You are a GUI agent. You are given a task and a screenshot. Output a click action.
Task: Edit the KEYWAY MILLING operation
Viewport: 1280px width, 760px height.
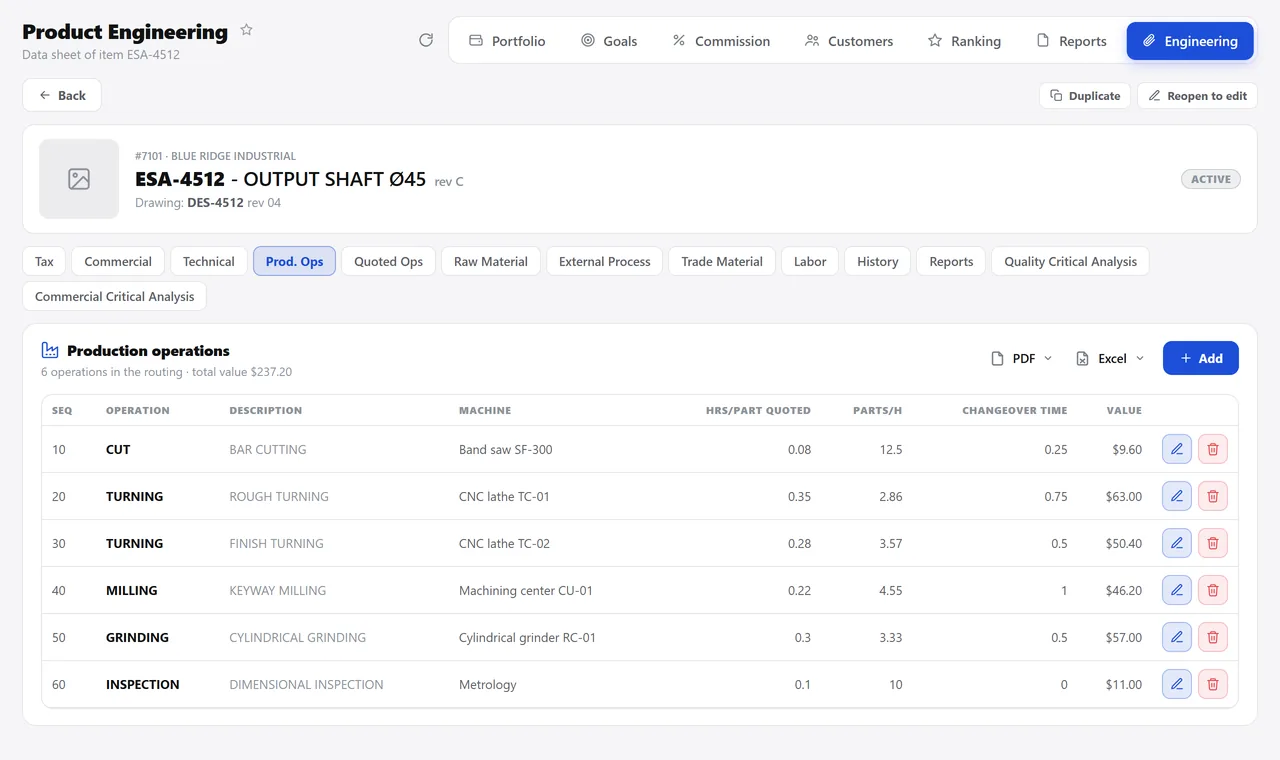pos(1177,590)
